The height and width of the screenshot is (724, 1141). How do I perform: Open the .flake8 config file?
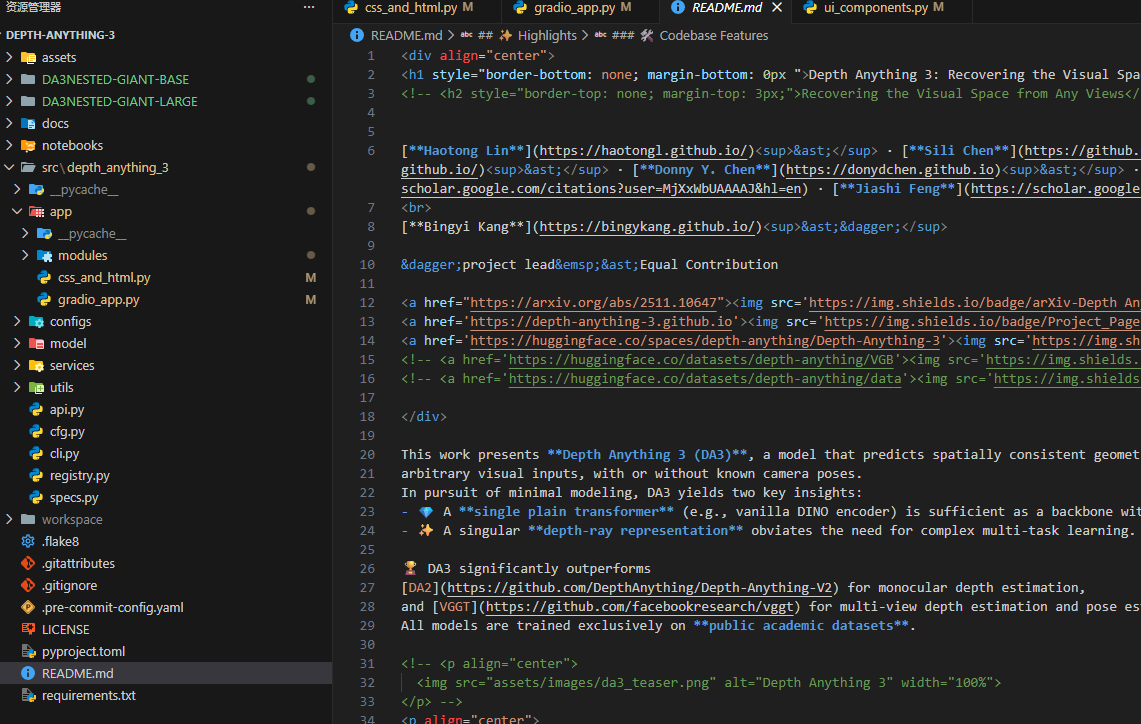(60, 541)
